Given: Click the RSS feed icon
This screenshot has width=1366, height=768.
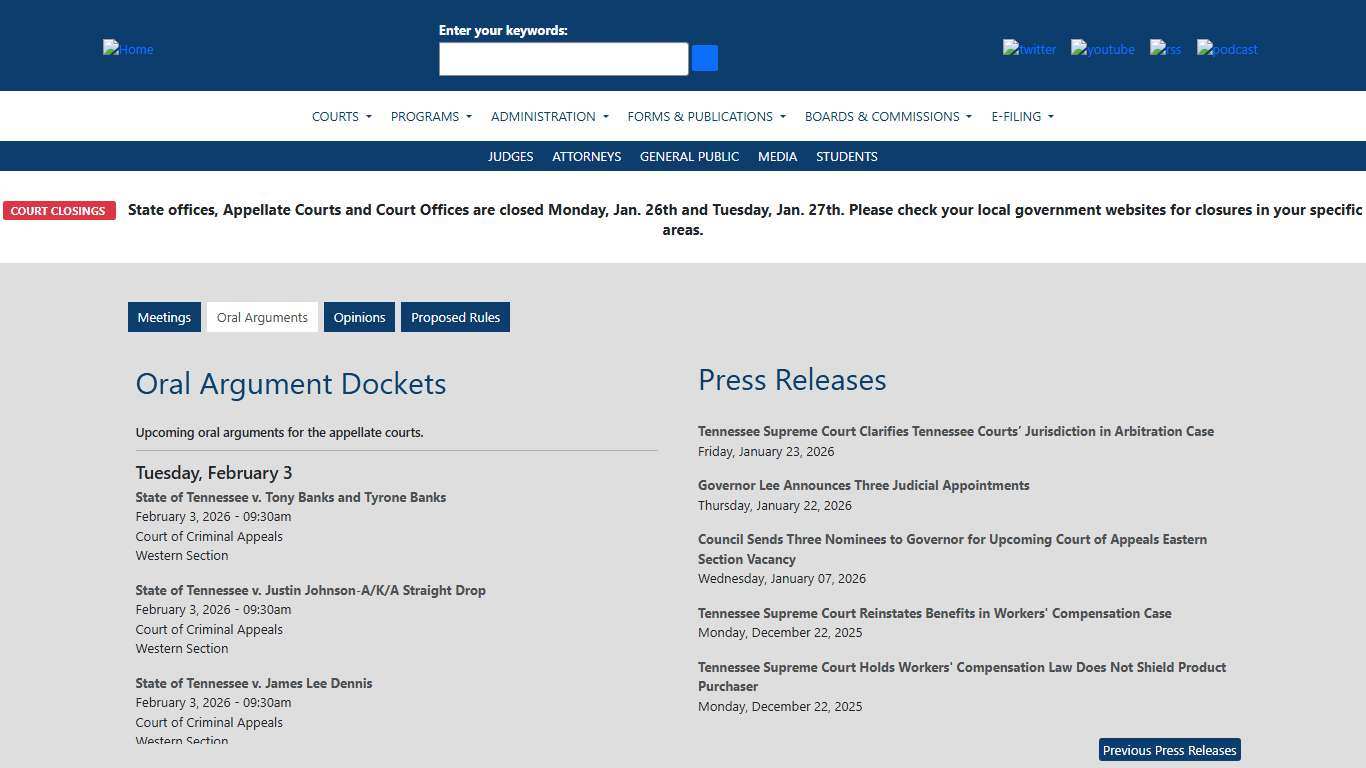Looking at the screenshot, I should click(1164, 49).
